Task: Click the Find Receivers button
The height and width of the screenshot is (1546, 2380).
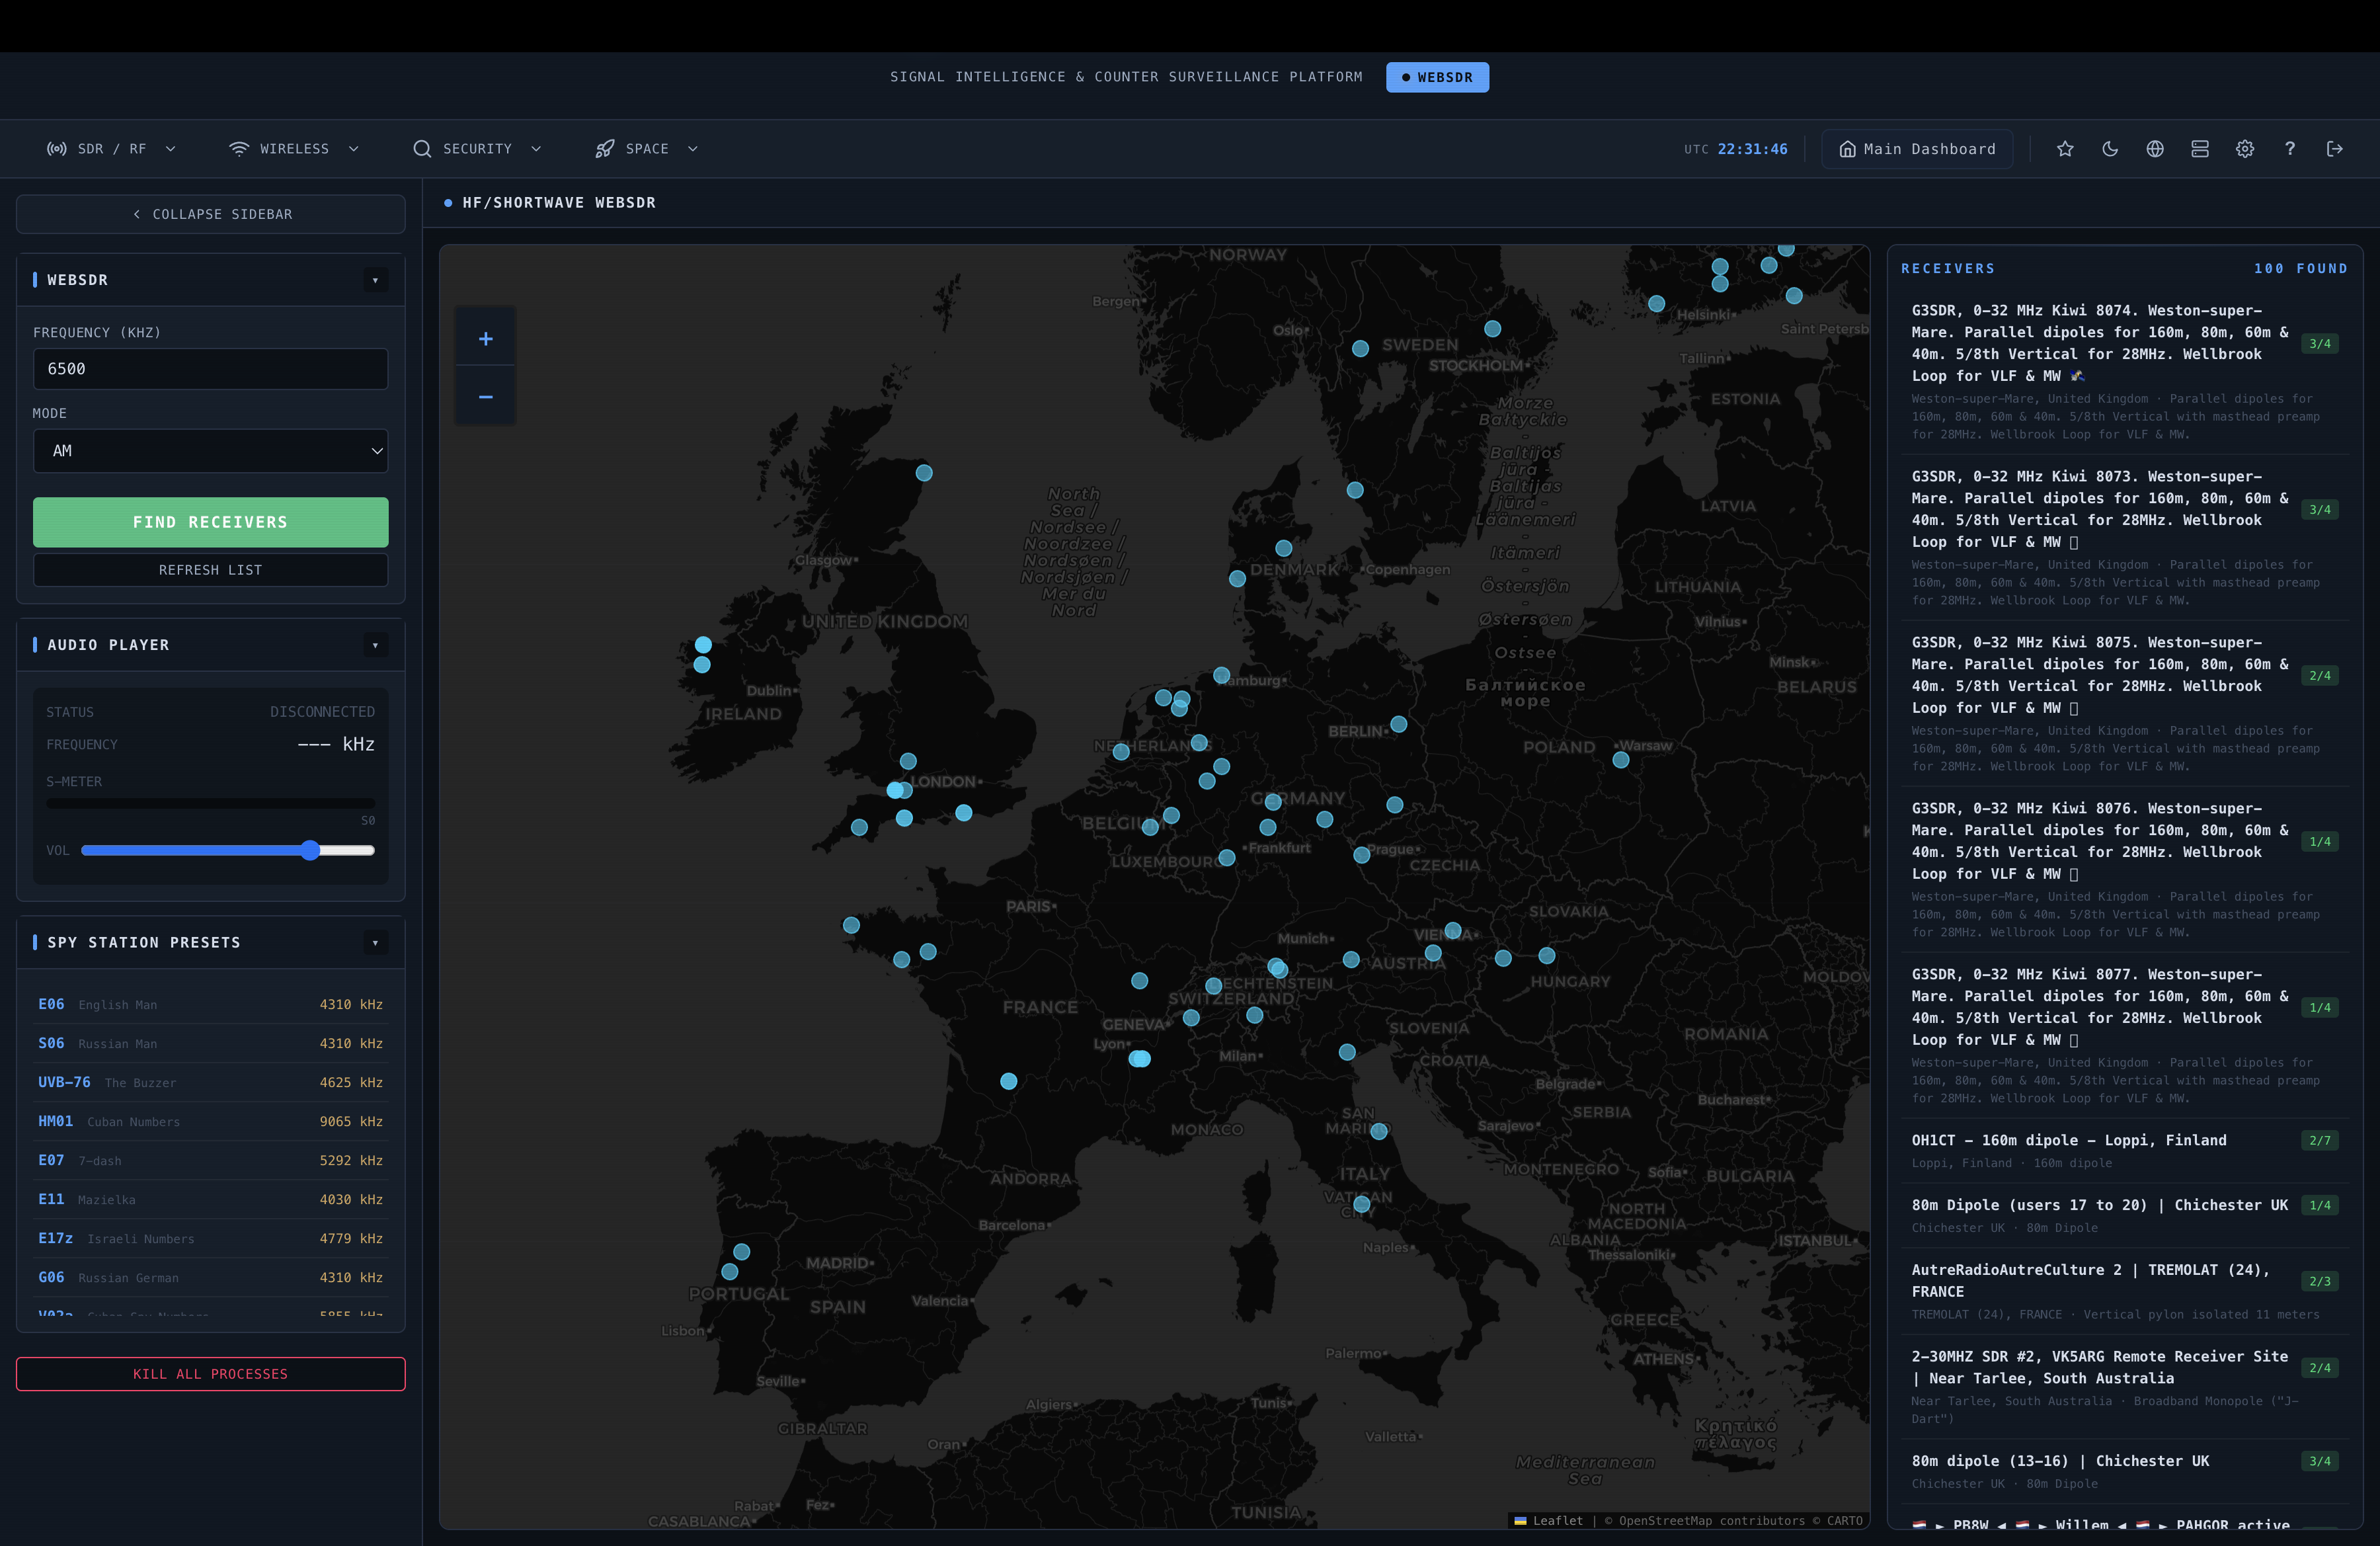Action: pyautogui.click(x=210, y=522)
